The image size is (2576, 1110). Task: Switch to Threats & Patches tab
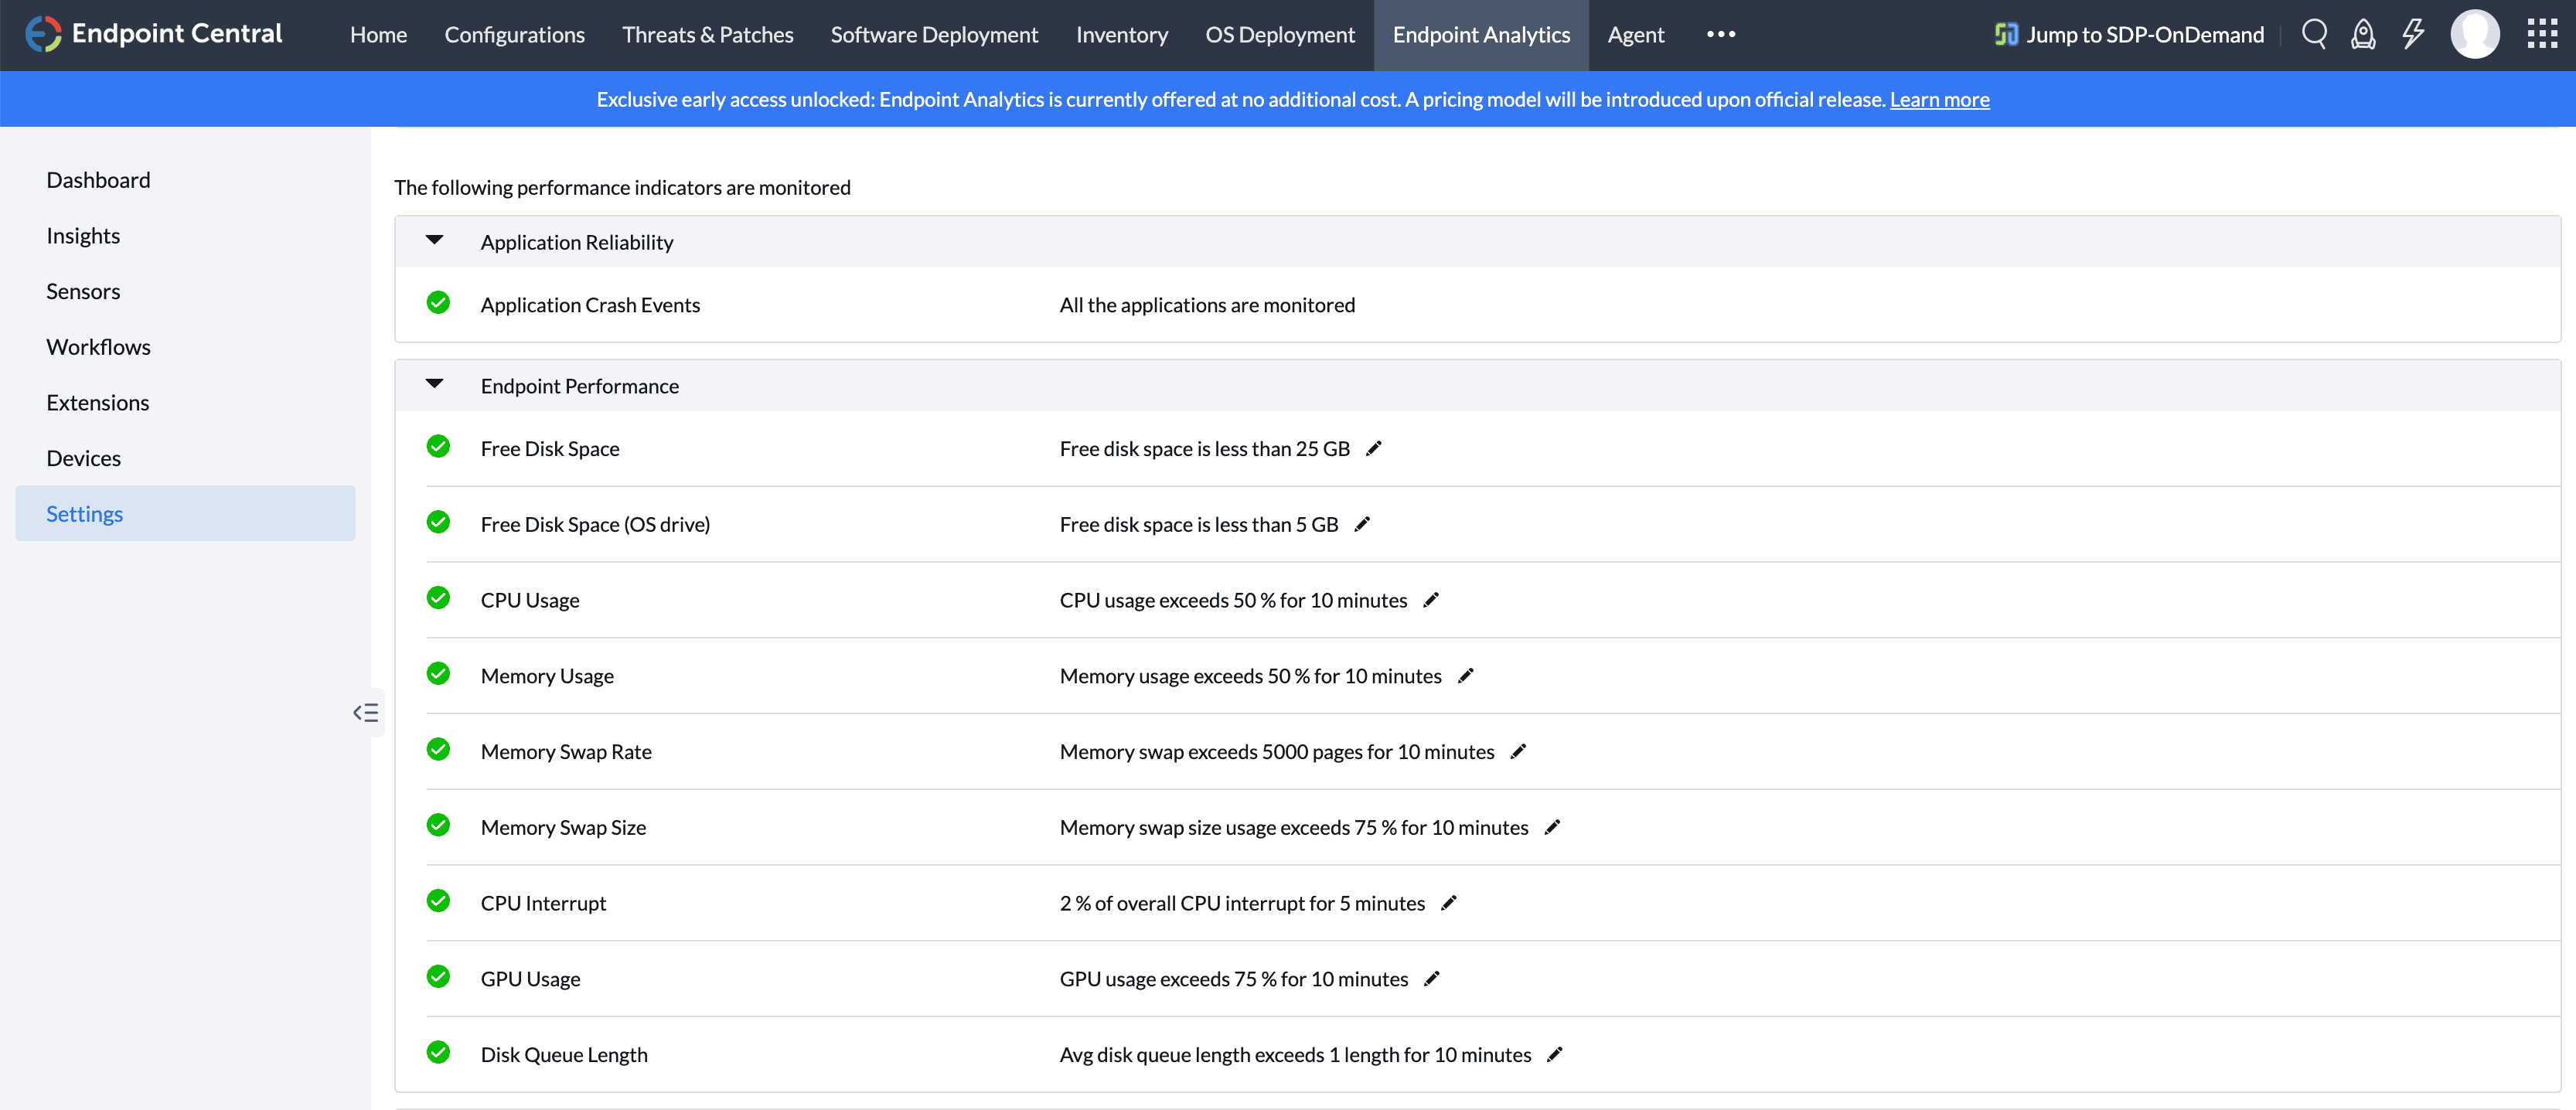click(707, 35)
